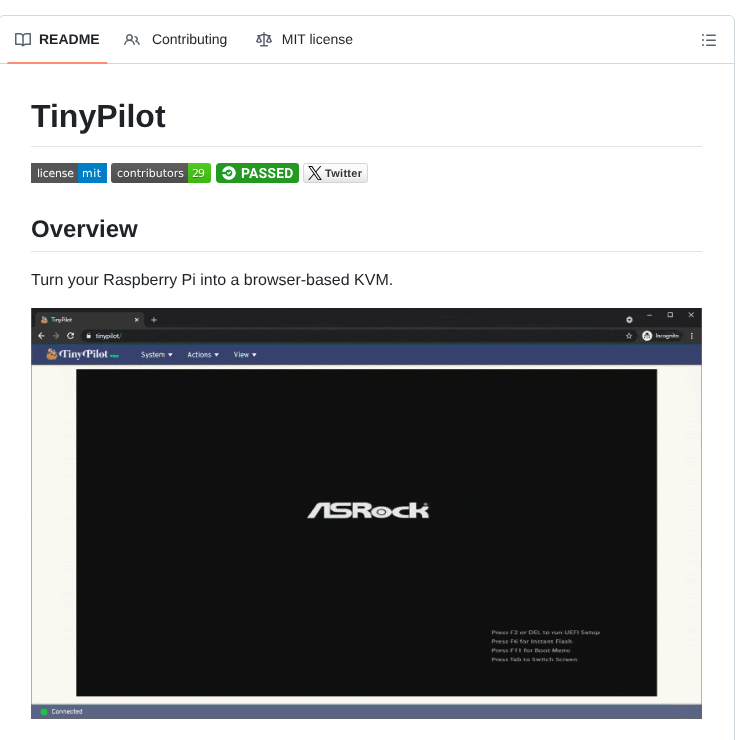Switch to the Contributing tab
Screen dimensions: 739x740
click(x=175, y=40)
